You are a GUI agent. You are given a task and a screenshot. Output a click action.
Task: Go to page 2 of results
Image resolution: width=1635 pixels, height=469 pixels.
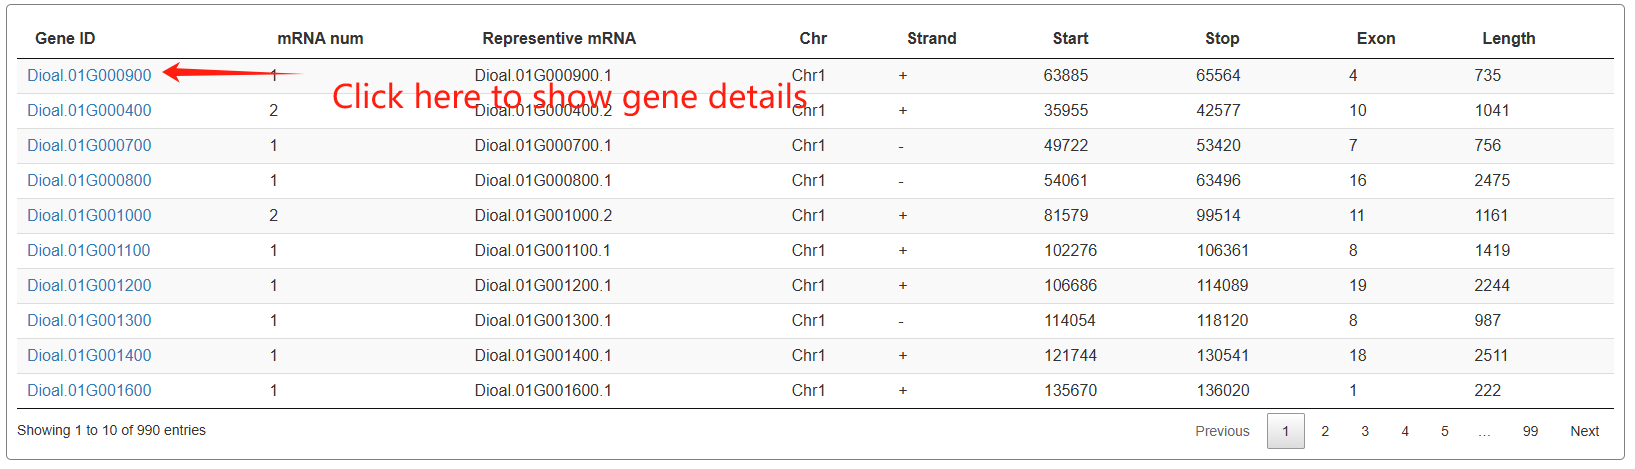1325,431
